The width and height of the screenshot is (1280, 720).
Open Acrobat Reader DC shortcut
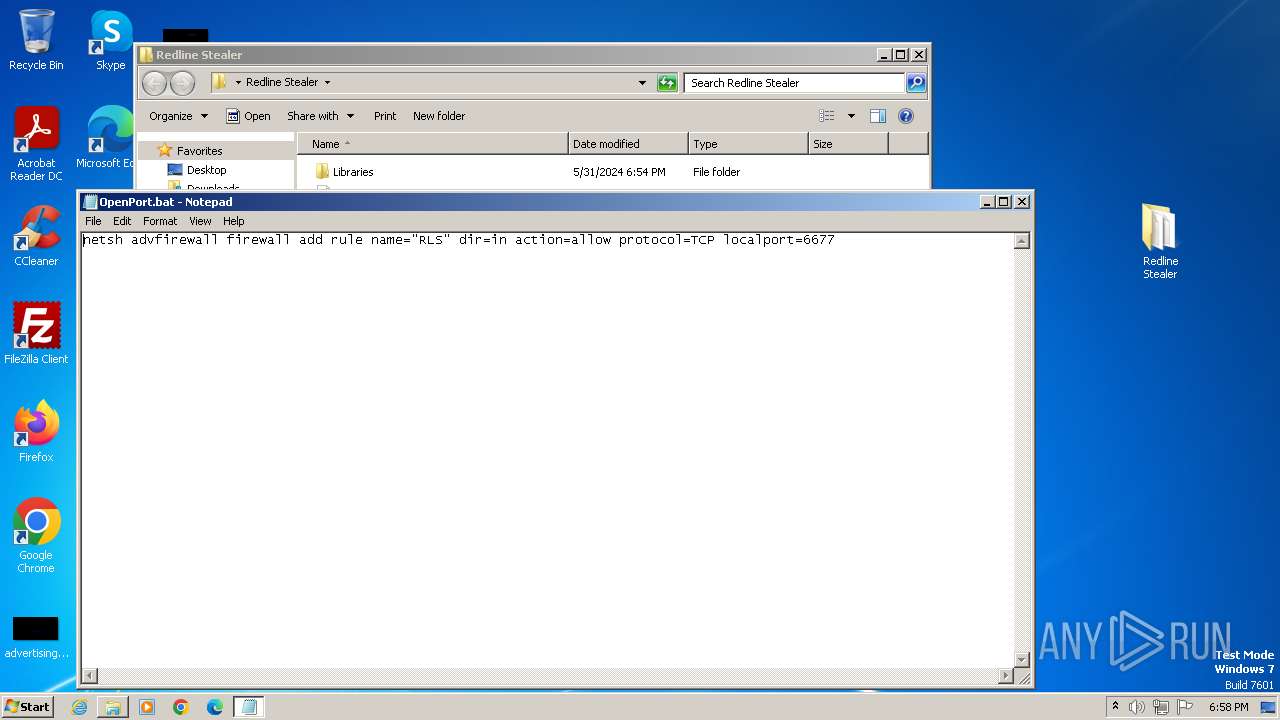click(36, 144)
